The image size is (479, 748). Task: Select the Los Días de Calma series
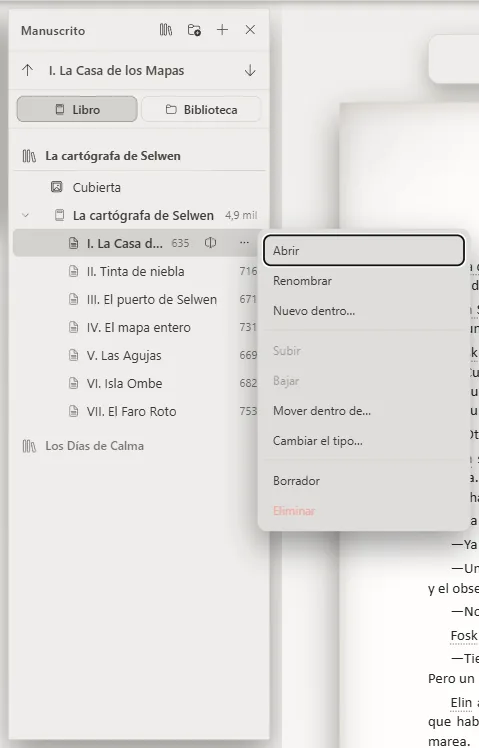tap(139, 446)
